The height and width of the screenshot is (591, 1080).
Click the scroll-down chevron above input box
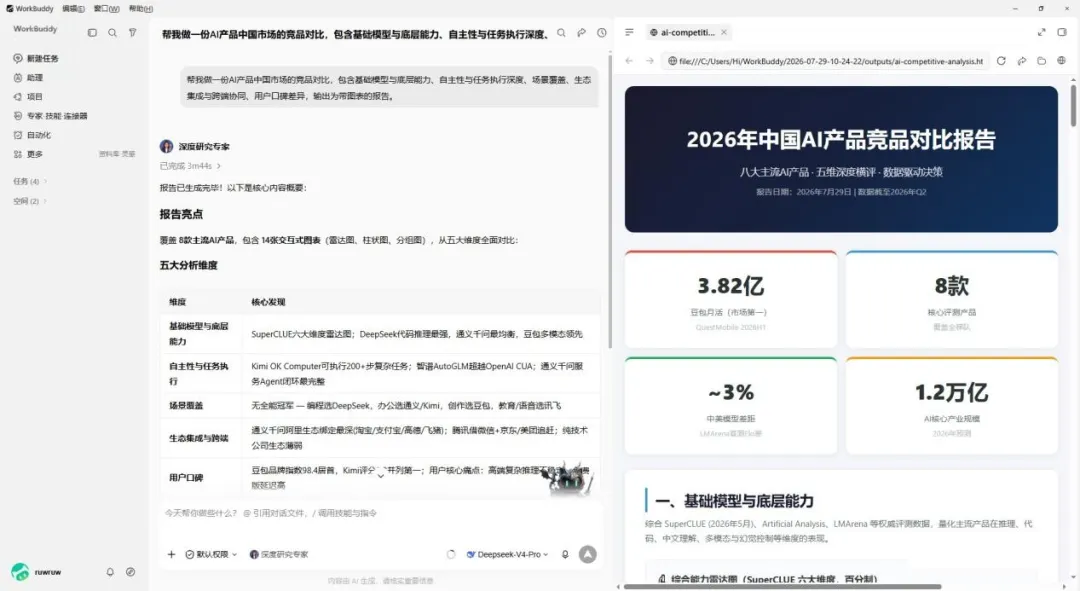(380, 476)
